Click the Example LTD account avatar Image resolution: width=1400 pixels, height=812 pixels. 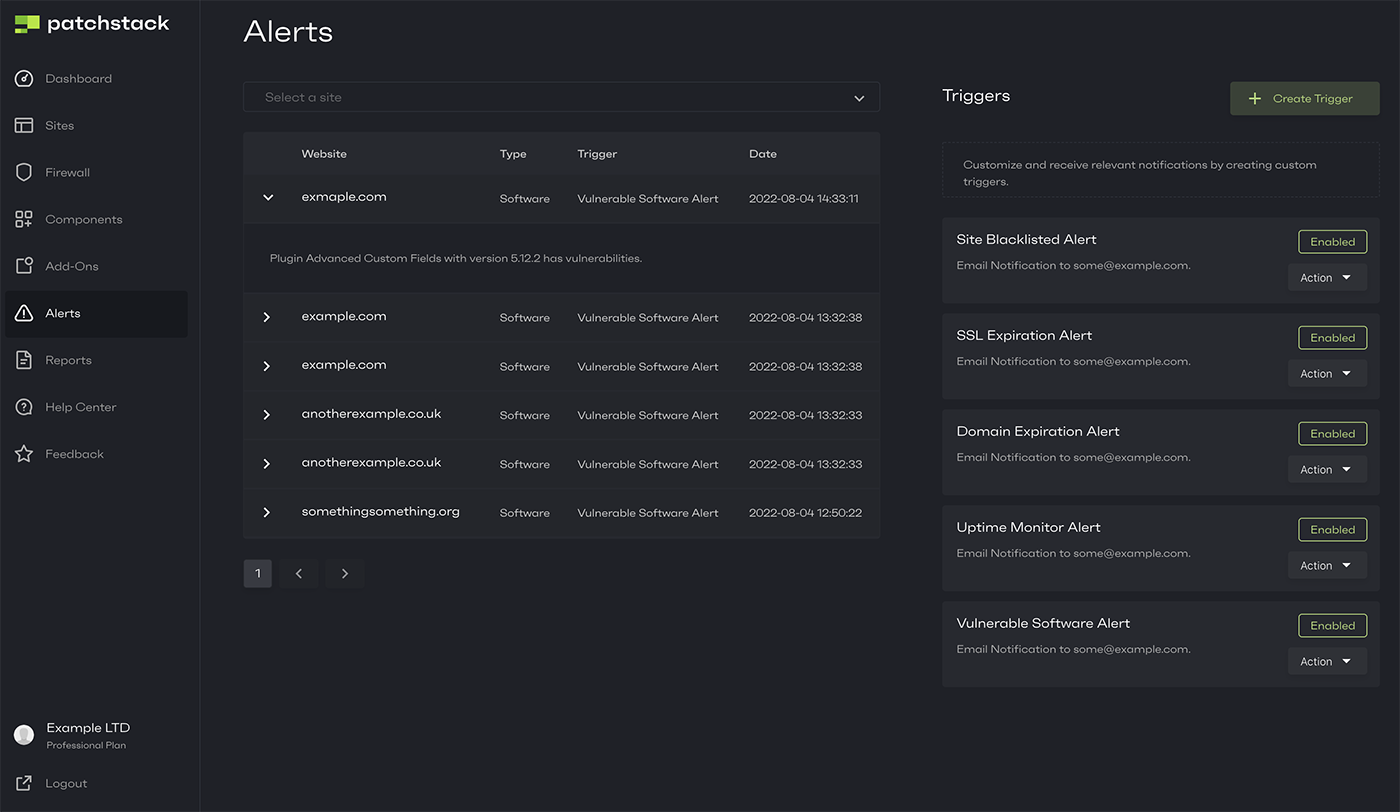tap(24, 735)
